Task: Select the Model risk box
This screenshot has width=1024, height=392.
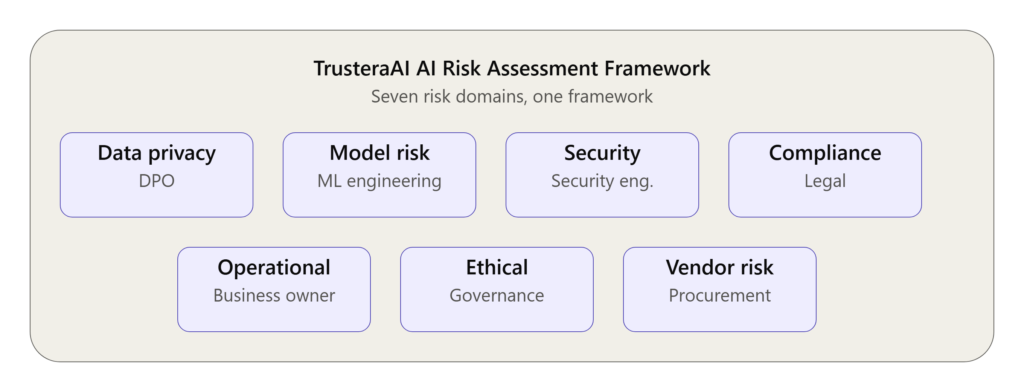Action: tap(379, 174)
